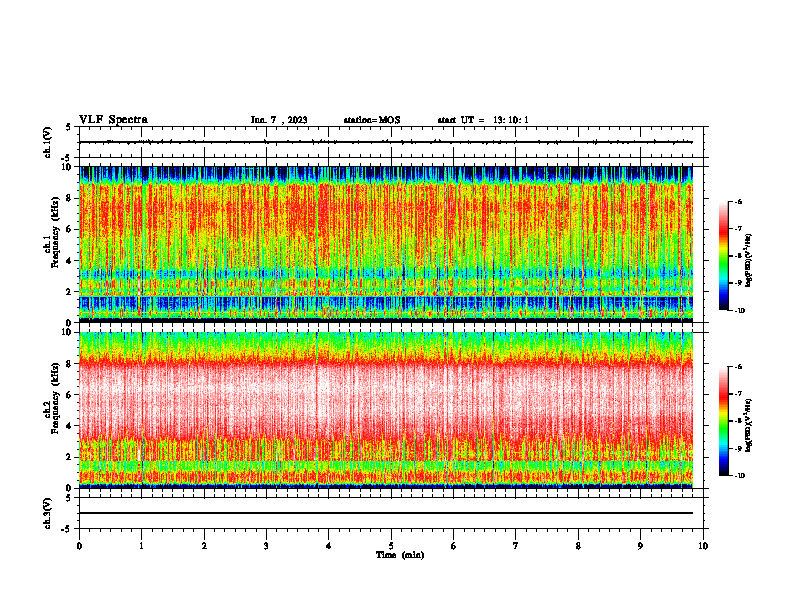This screenshot has width=792, height=612.
Task: Click the "-8" label on ch.2 color scale
Action: (x=739, y=421)
